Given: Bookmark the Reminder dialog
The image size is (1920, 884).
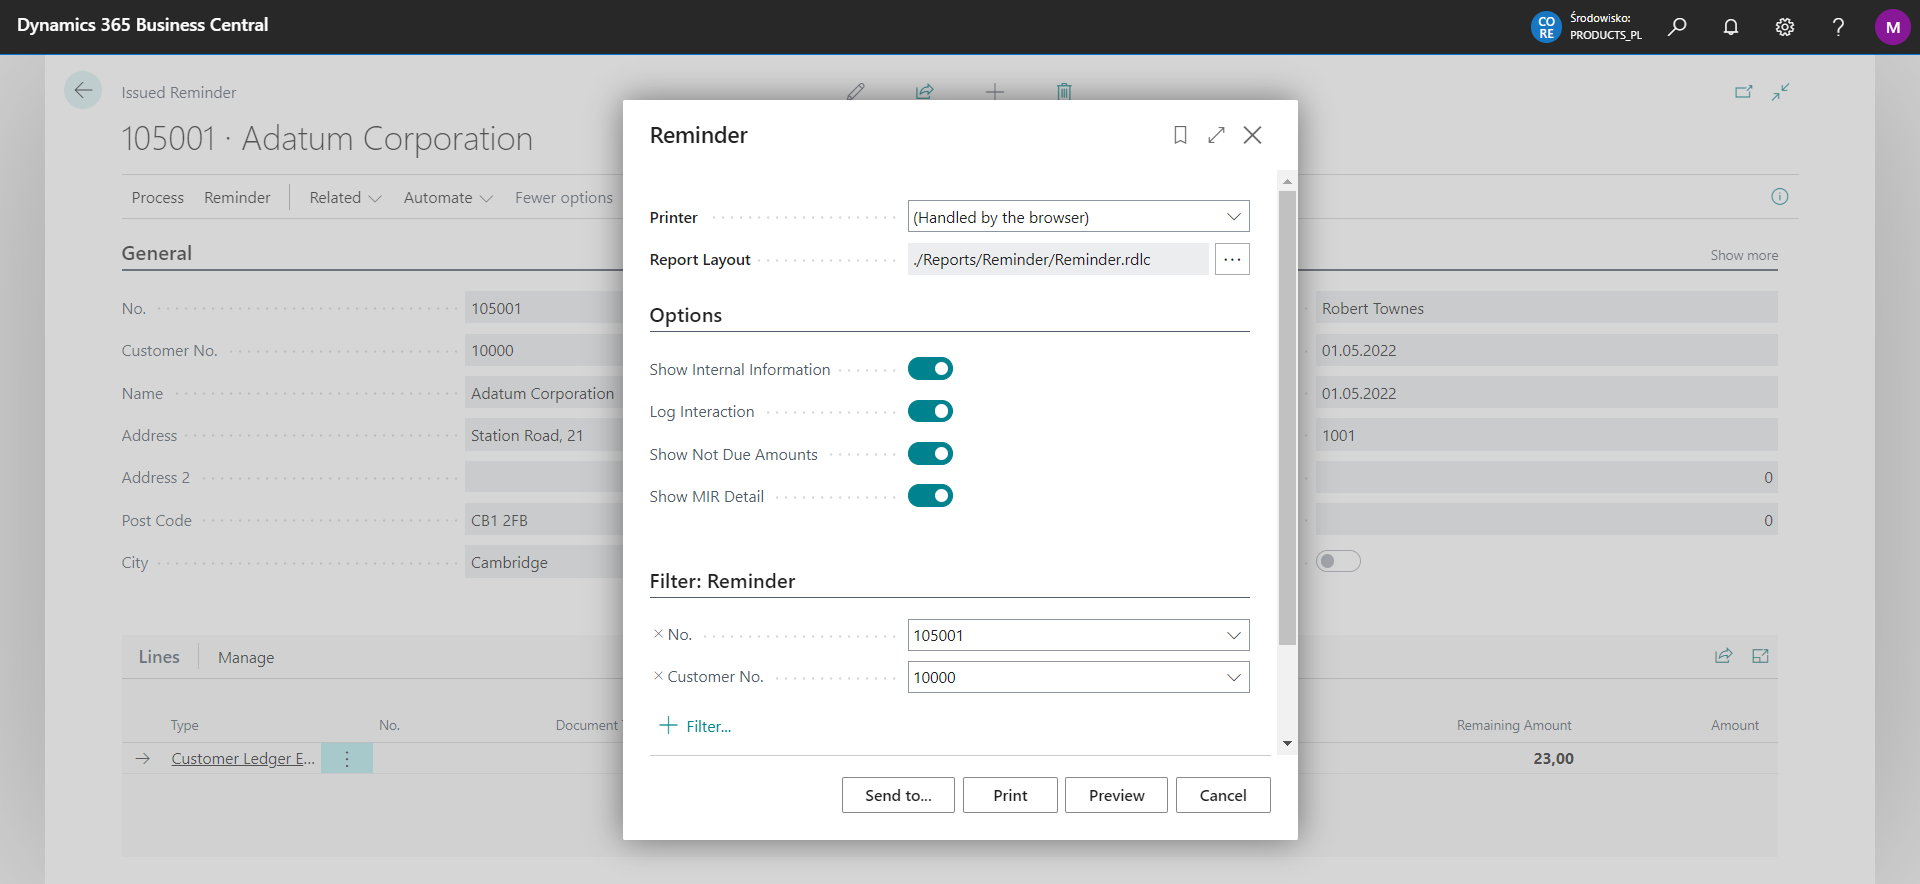Looking at the screenshot, I should 1180,135.
